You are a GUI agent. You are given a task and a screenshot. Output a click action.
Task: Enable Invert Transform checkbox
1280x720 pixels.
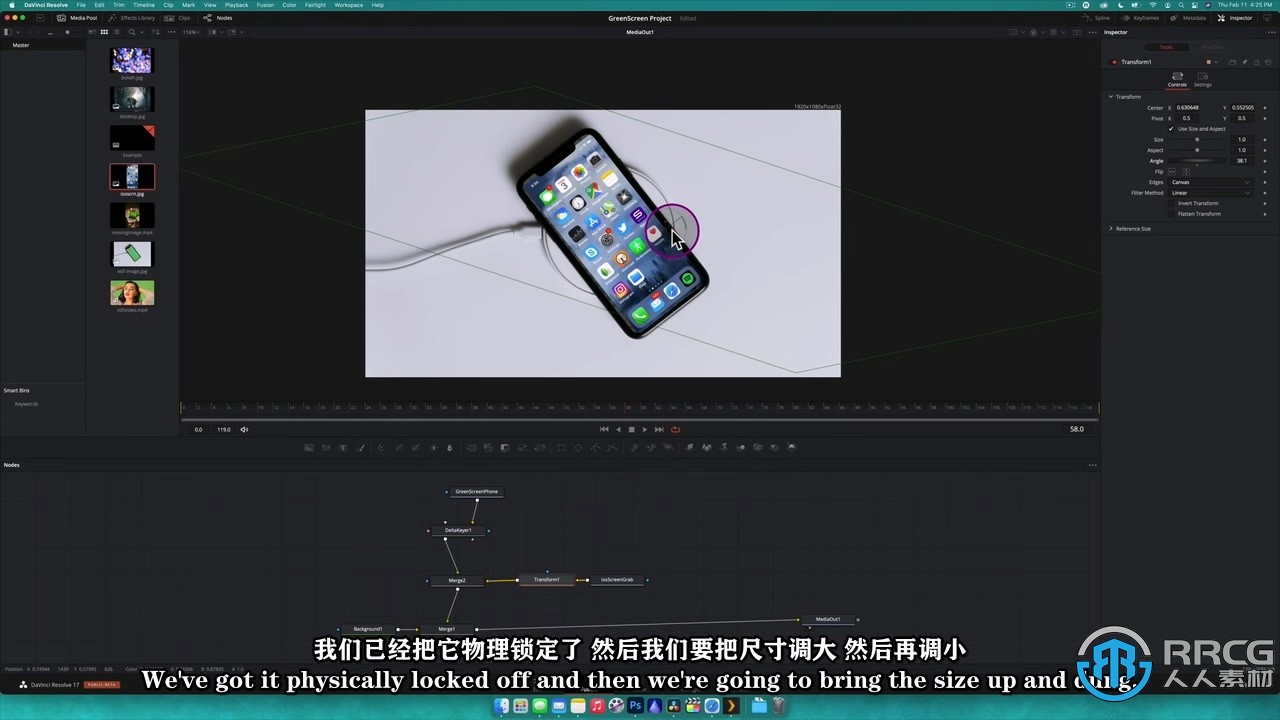(1171, 203)
